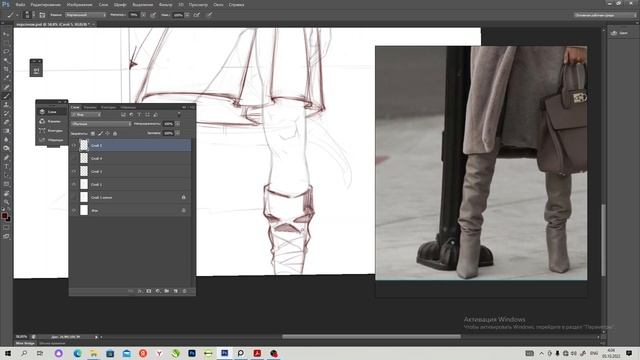This screenshot has height=360, width=640.
Task: Open the Окно menu
Action: coord(218,4)
